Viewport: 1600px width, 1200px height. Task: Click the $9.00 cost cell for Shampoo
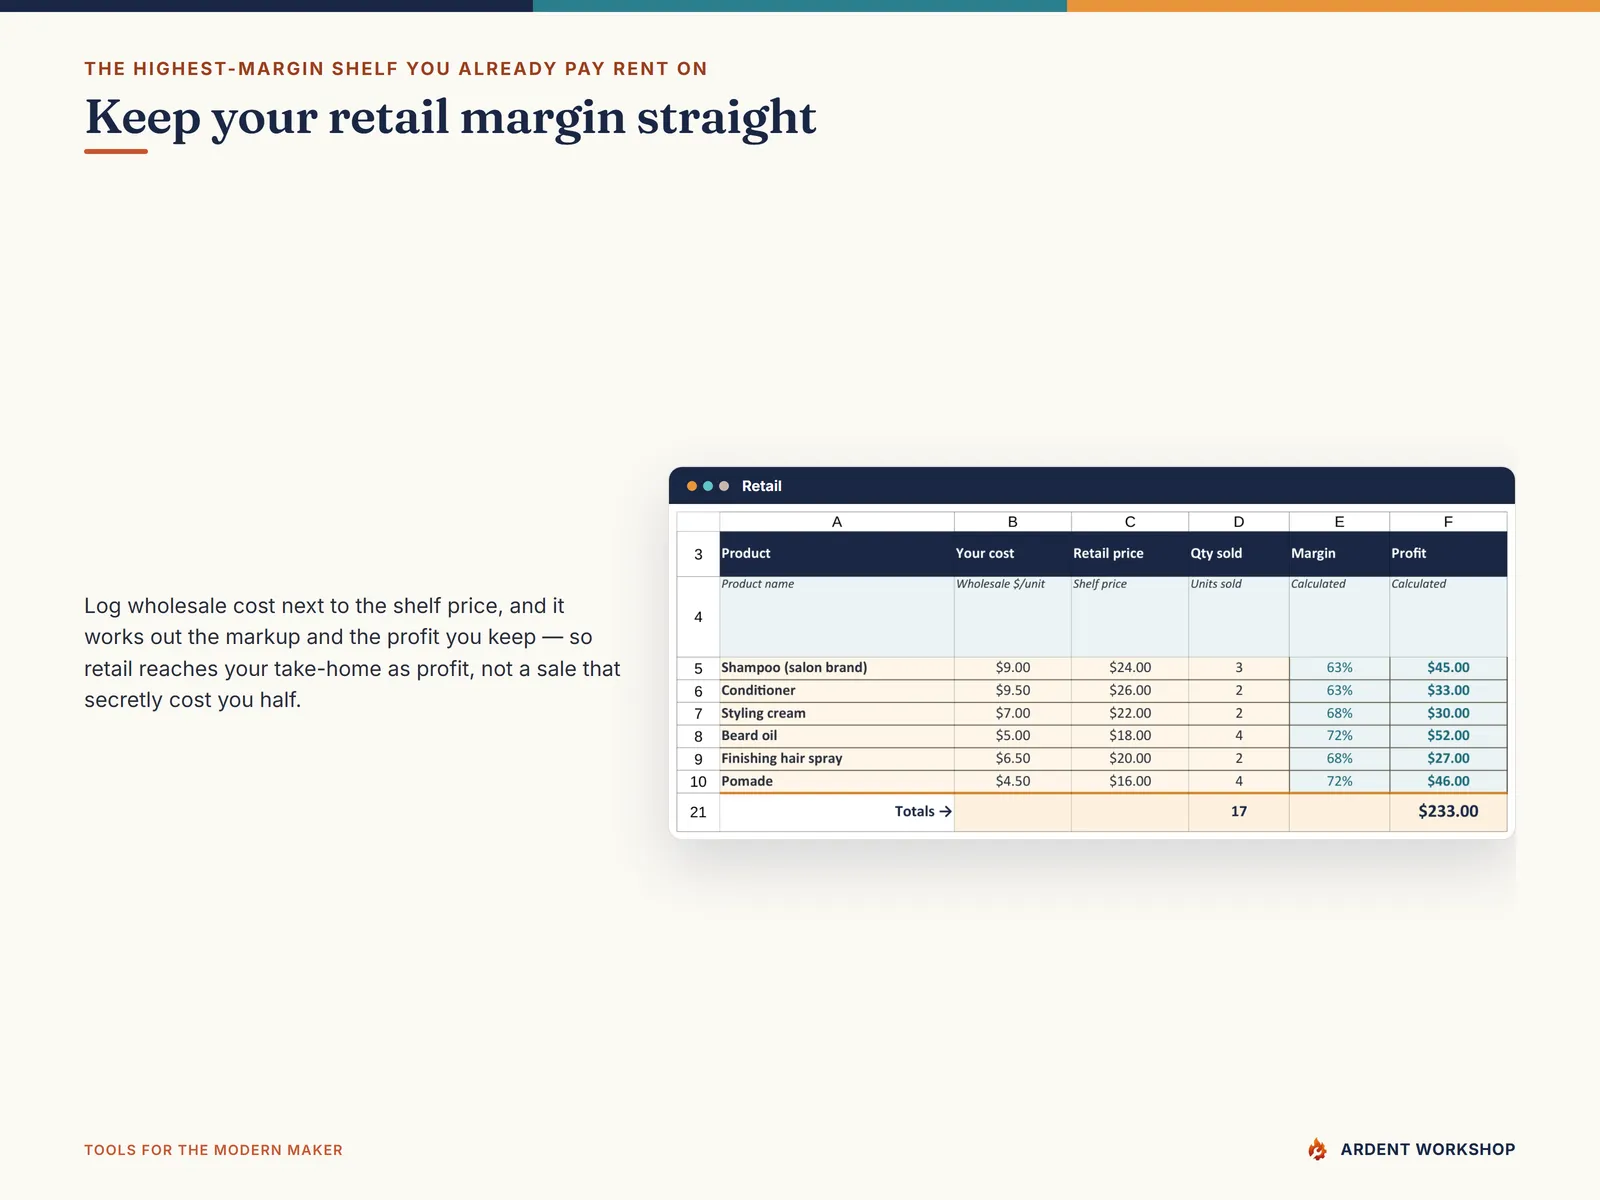pos(1013,668)
